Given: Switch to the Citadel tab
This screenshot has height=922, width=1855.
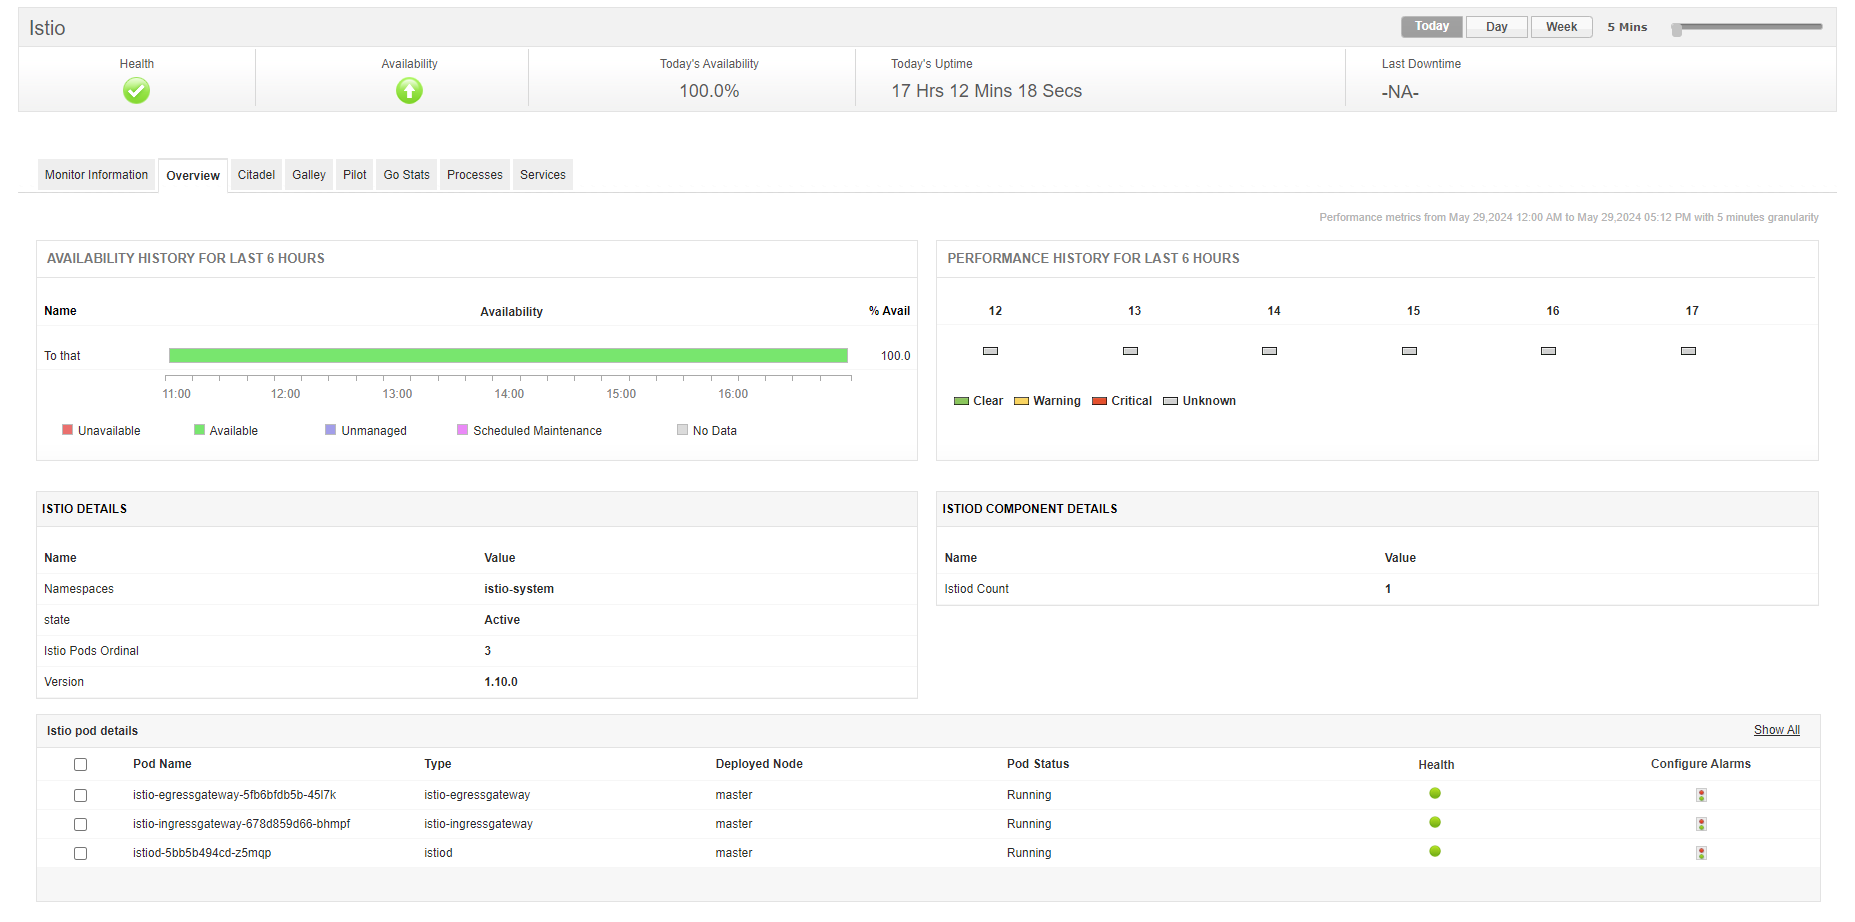Looking at the screenshot, I should pos(256,174).
